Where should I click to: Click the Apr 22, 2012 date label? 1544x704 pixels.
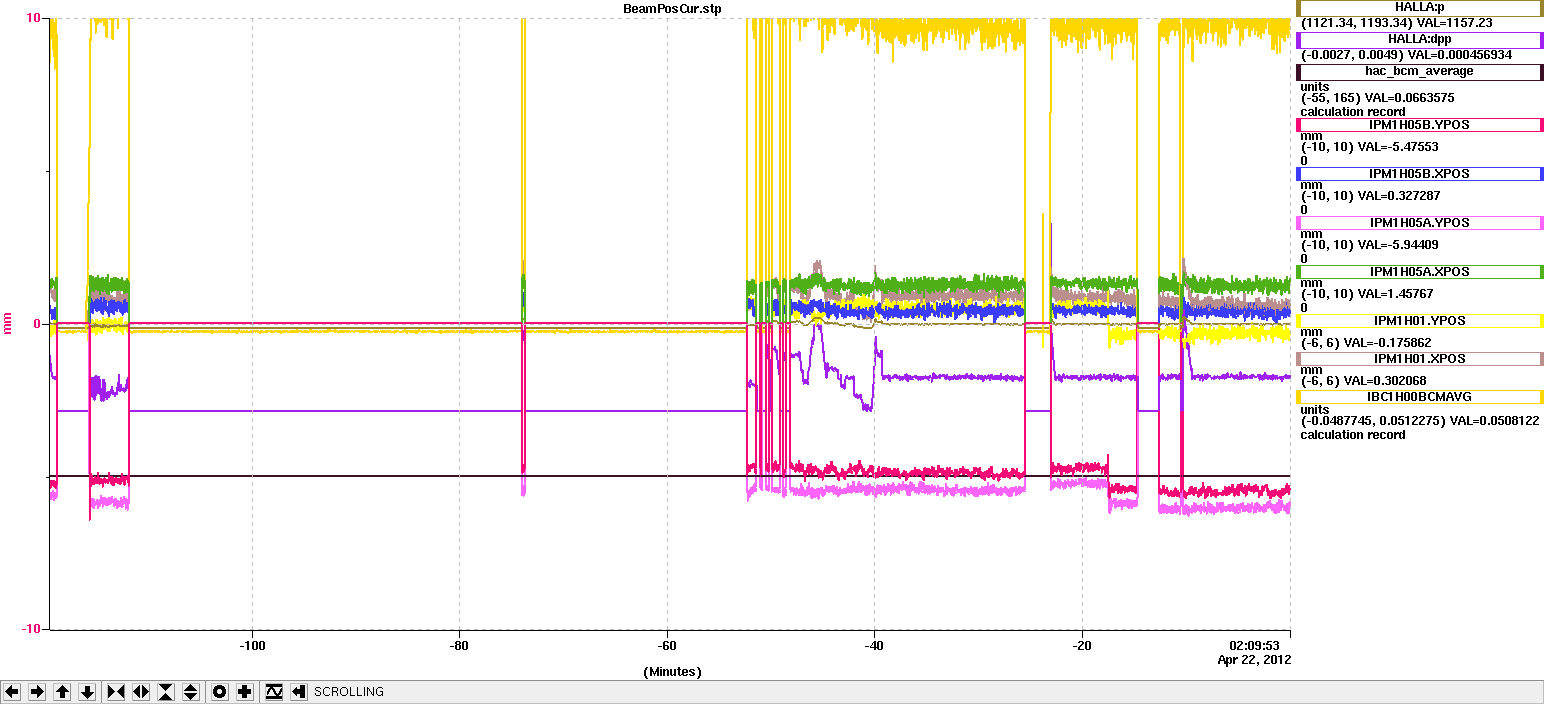click(1254, 660)
